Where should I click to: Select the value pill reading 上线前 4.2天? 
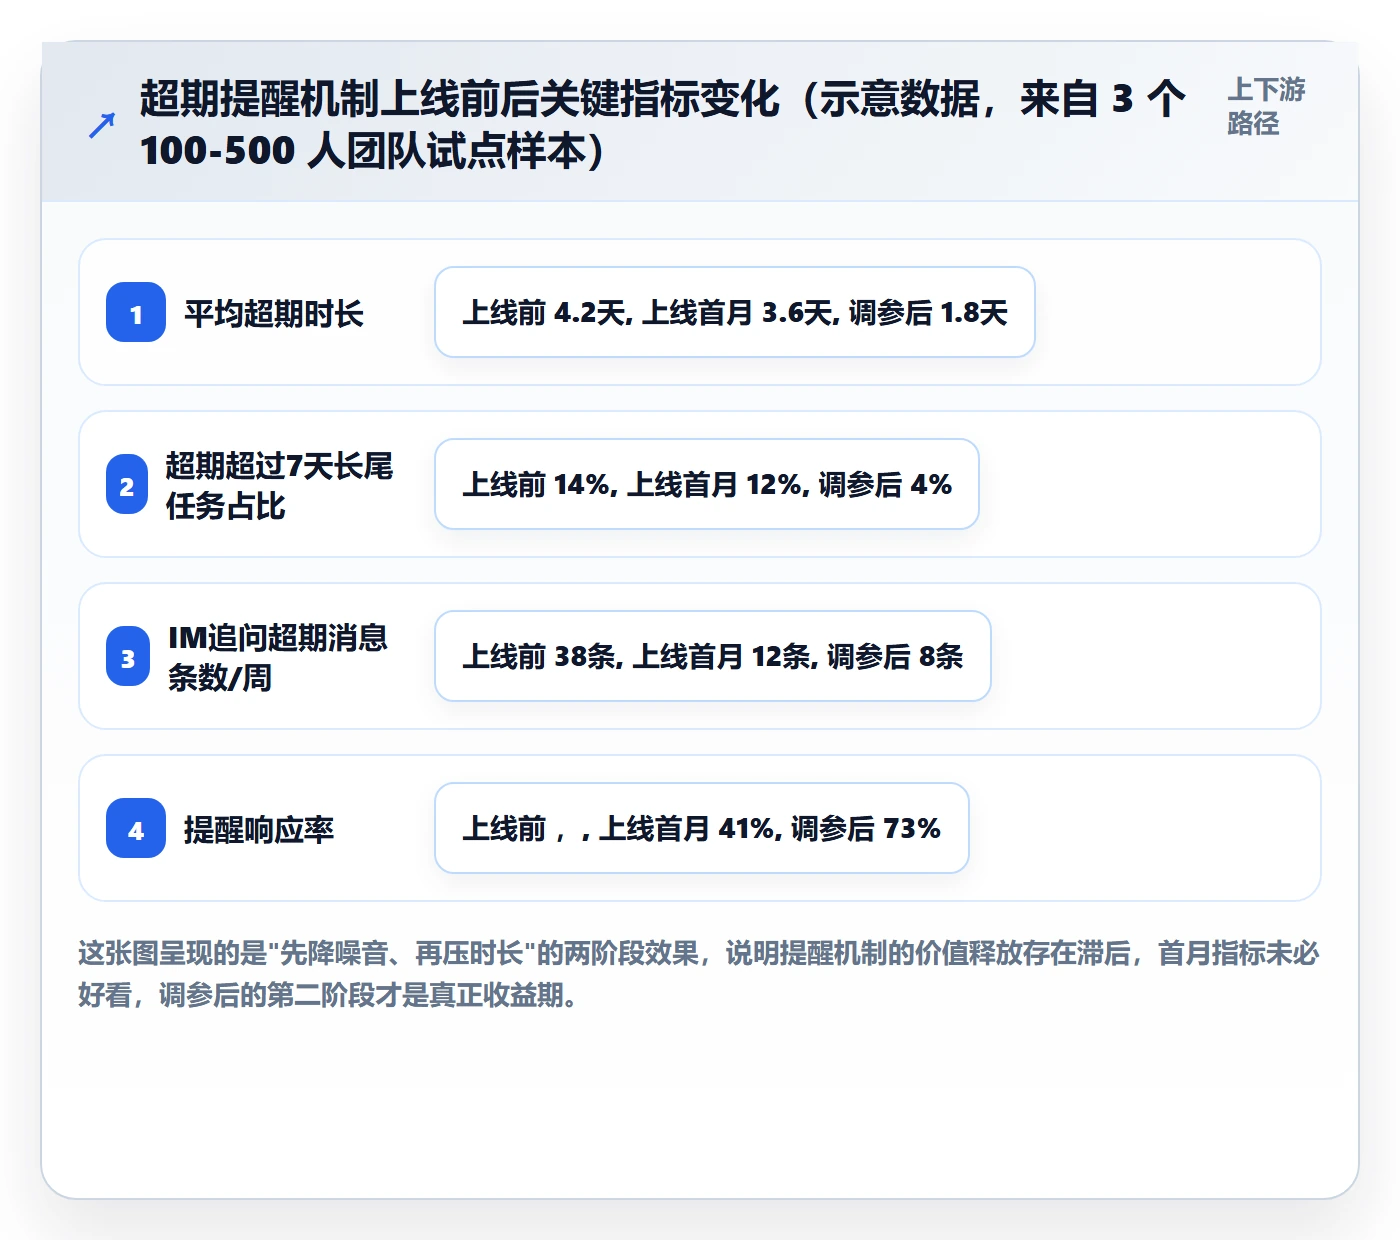(735, 312)
